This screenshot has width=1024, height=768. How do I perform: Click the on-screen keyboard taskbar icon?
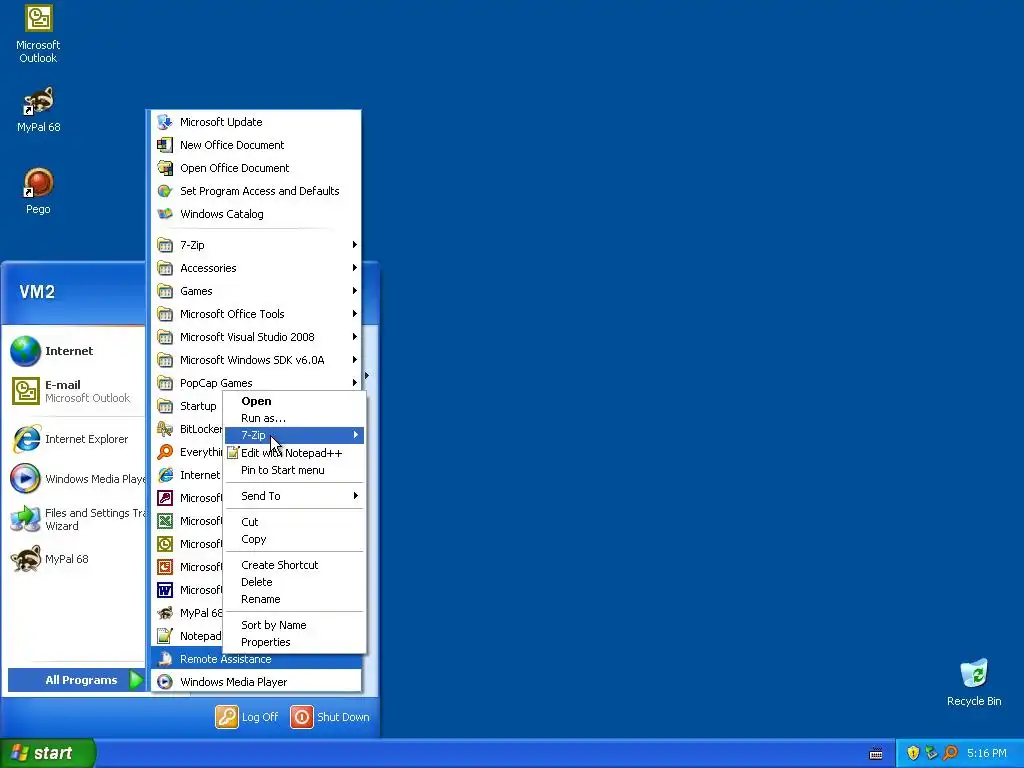[x=876, y=754]
